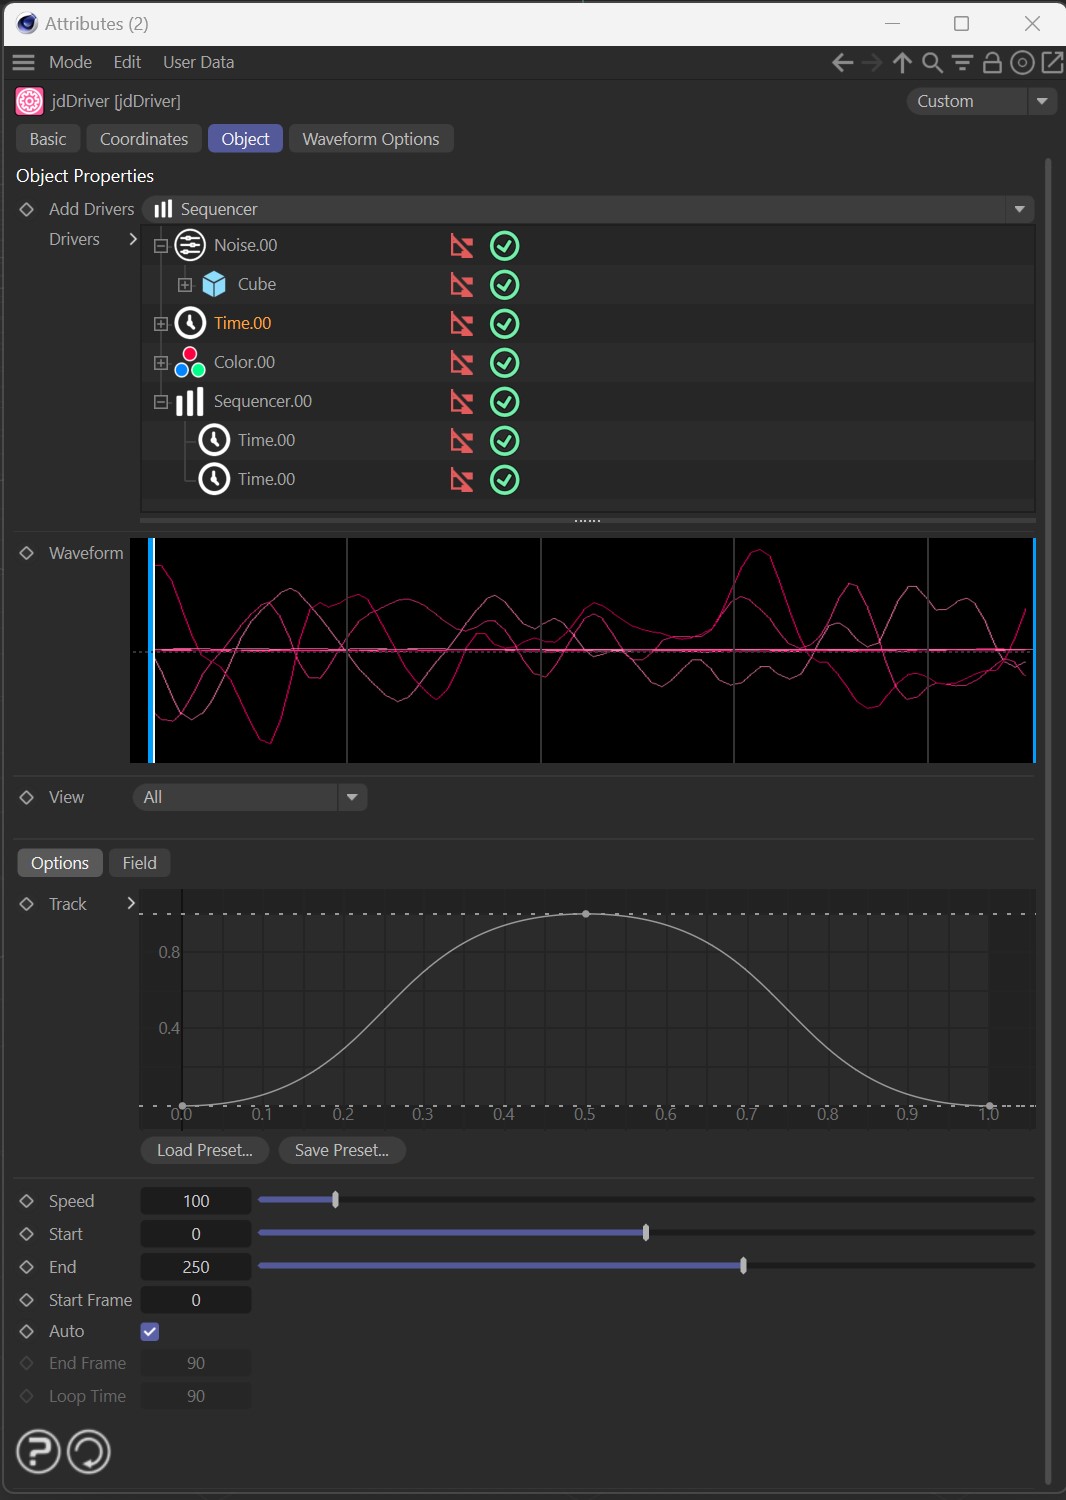The width and height of the screenshot is (1066, 1500).
Task: Click the filter icon in the toolbar
Action: pos(962,63)
